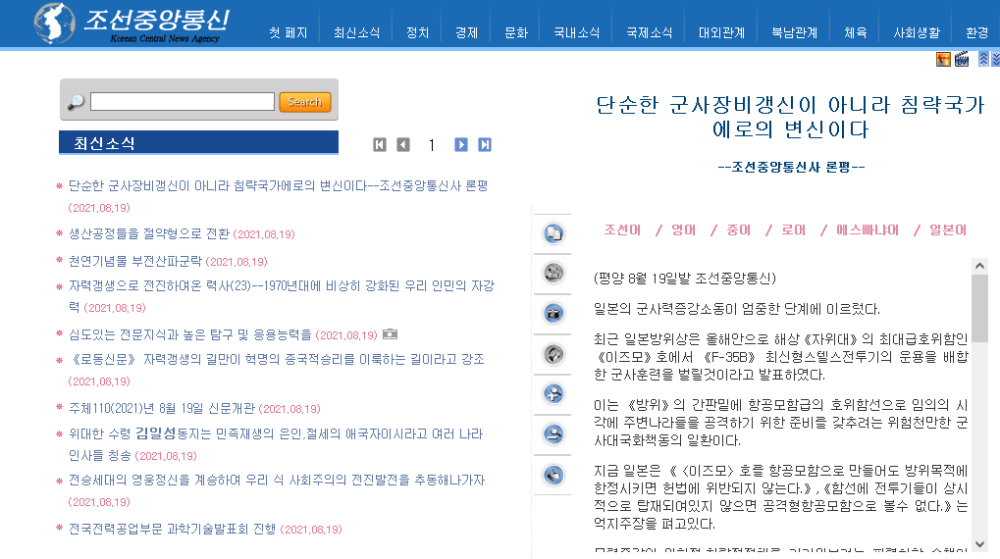The width and height of the screenshot is (1000, 559).
Task: Open the 경제 menu item
Action: coord(466,33)
